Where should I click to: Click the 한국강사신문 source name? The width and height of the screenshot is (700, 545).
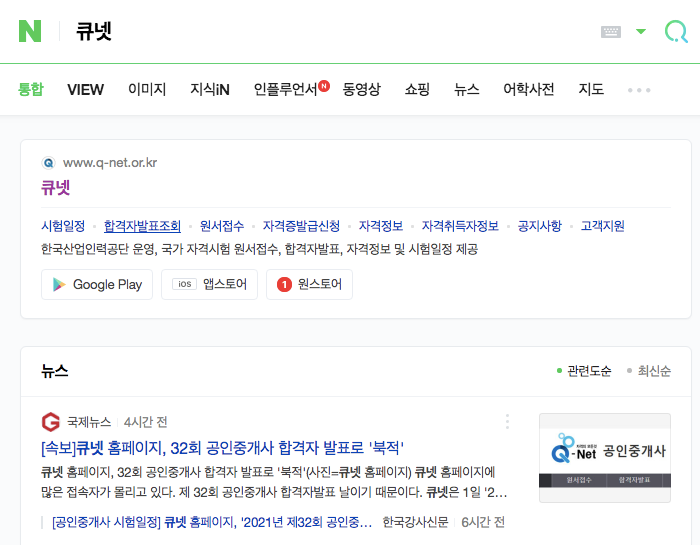[x=415, y=522]
